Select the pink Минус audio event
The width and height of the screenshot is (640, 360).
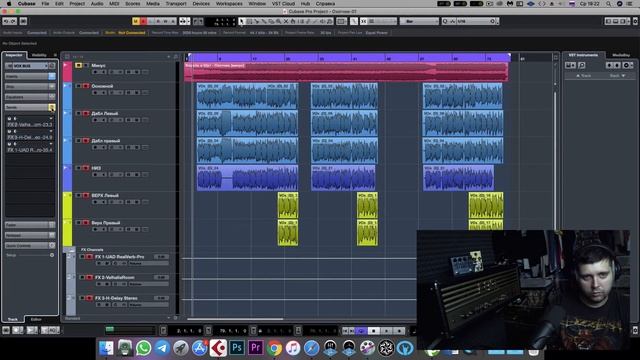point(346,72)
